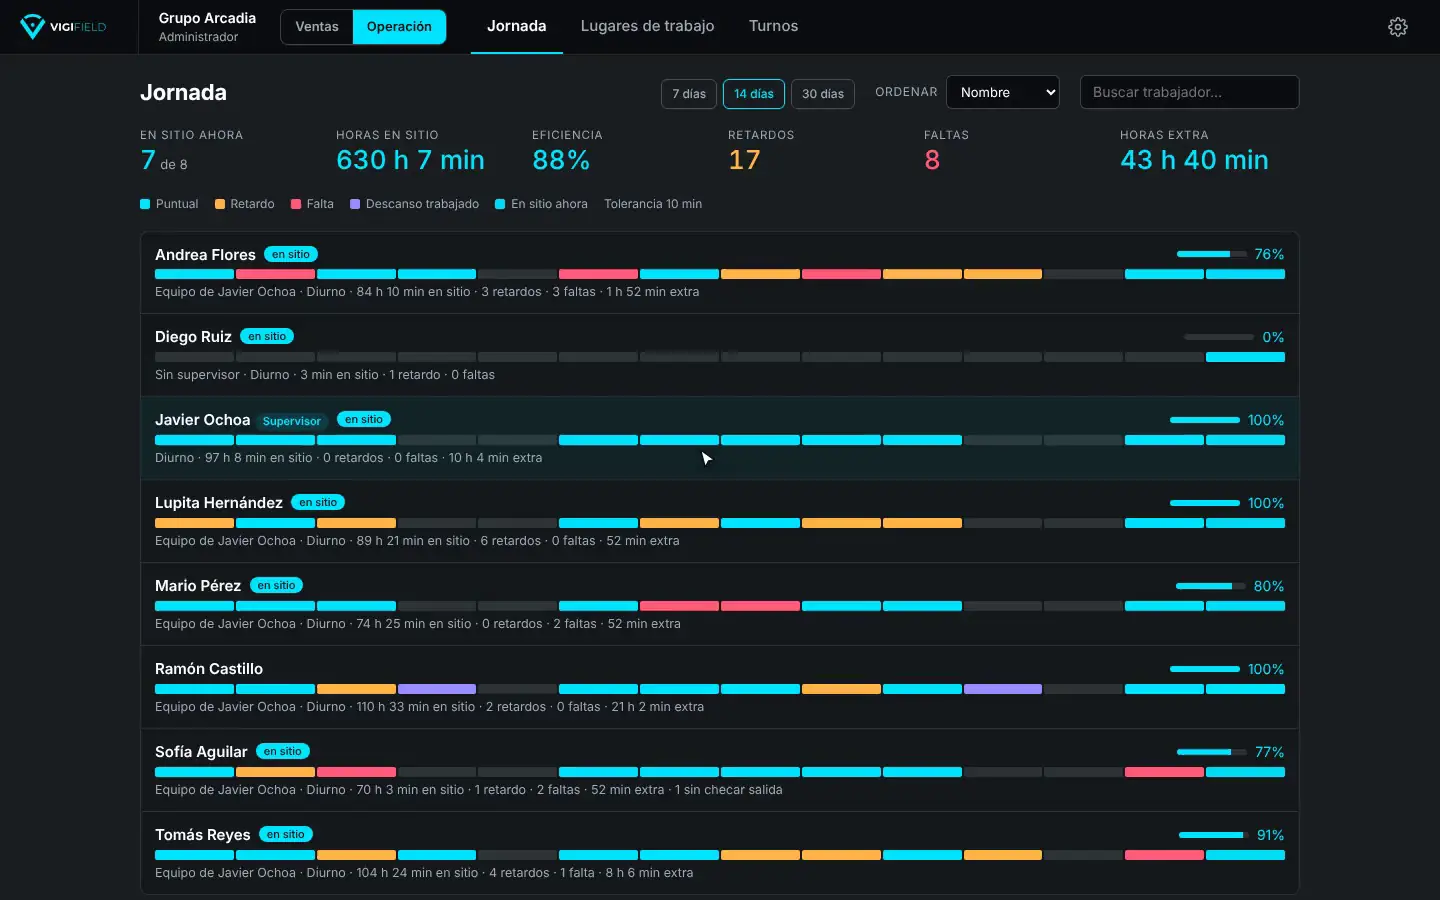Open the settings gear icon
1440x900 pixels.
point(1398,27)
